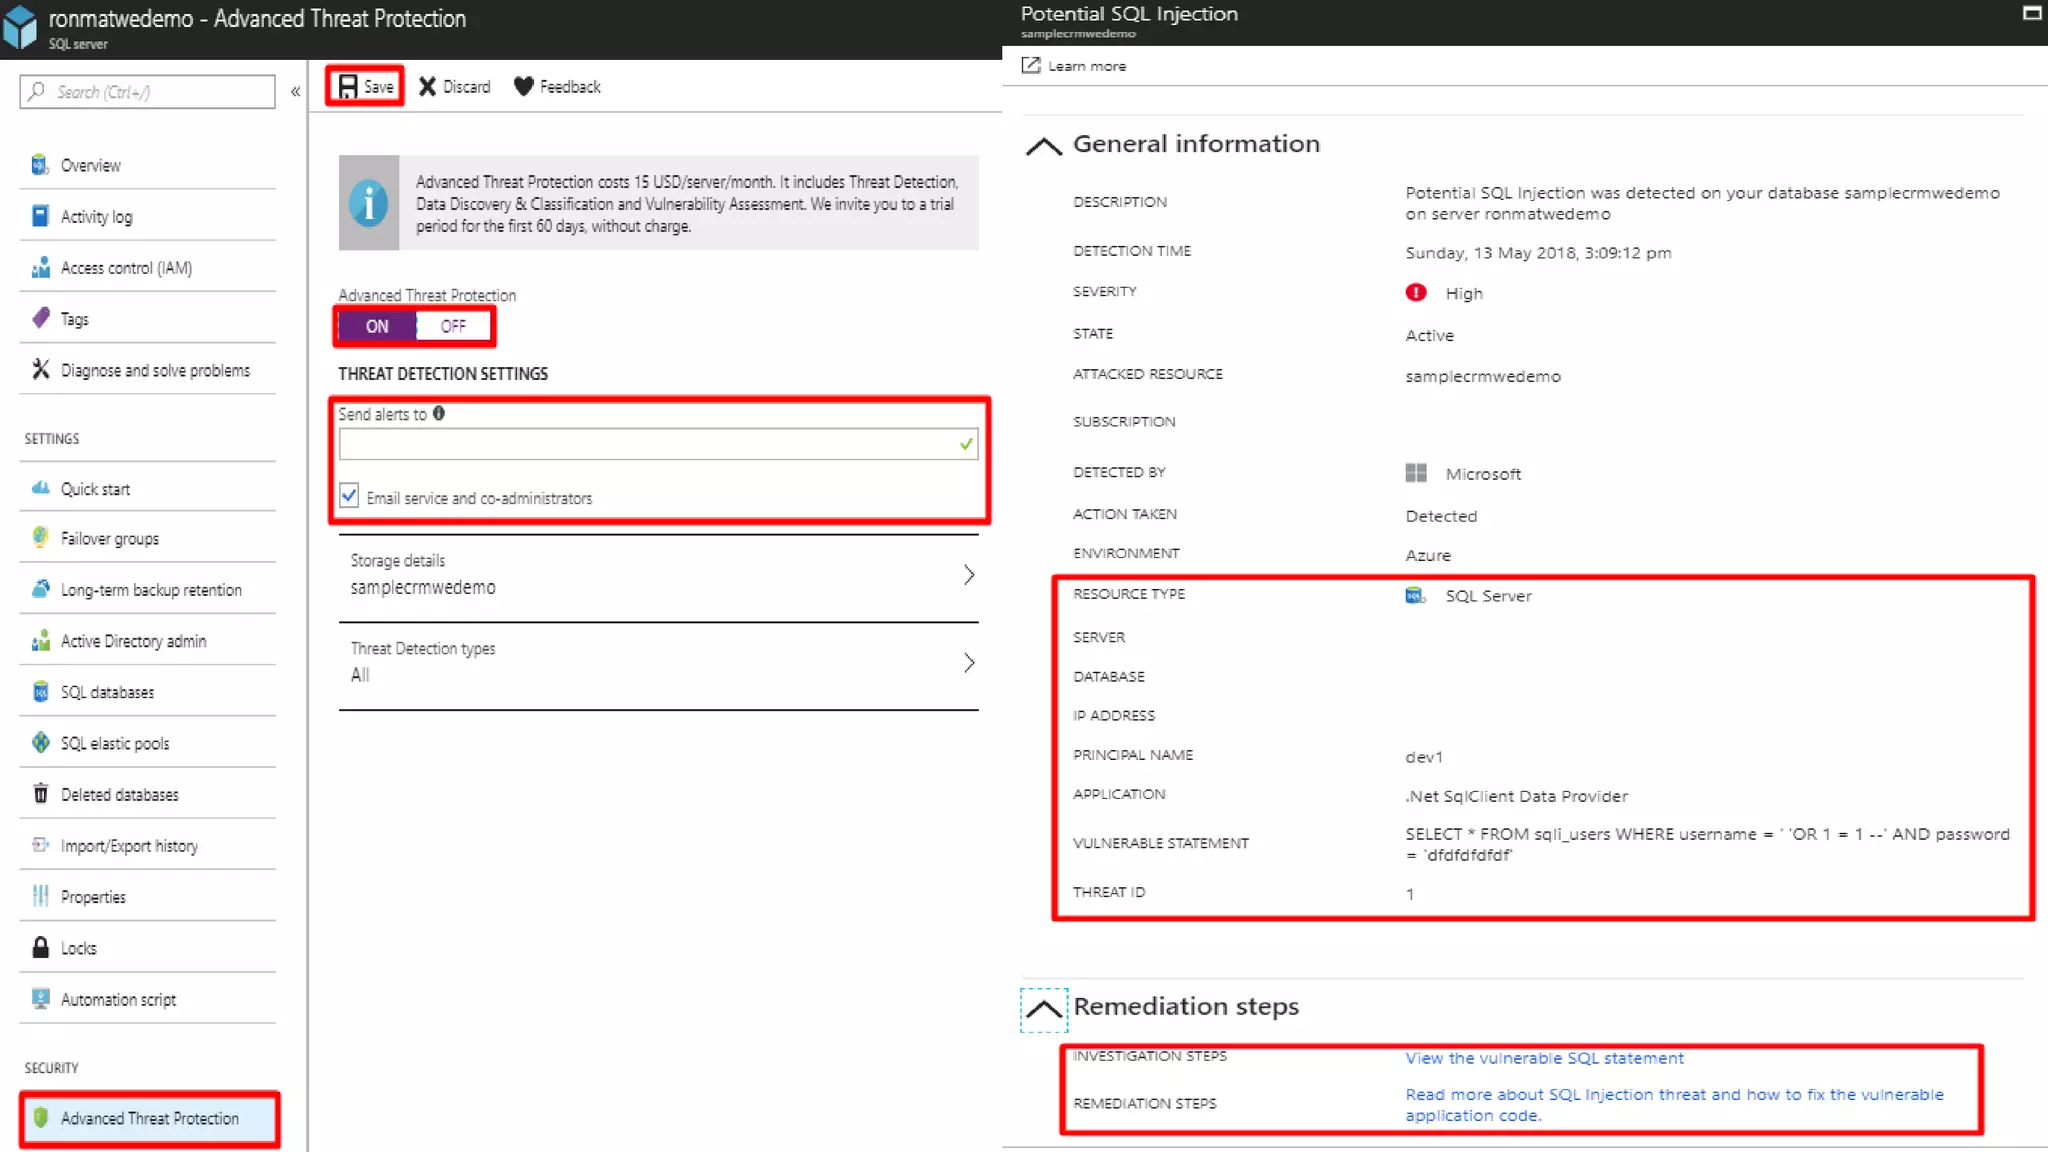Click the Failover groups icon
This screenshot has height=1152, width=2048.
[x=40, y=538]
